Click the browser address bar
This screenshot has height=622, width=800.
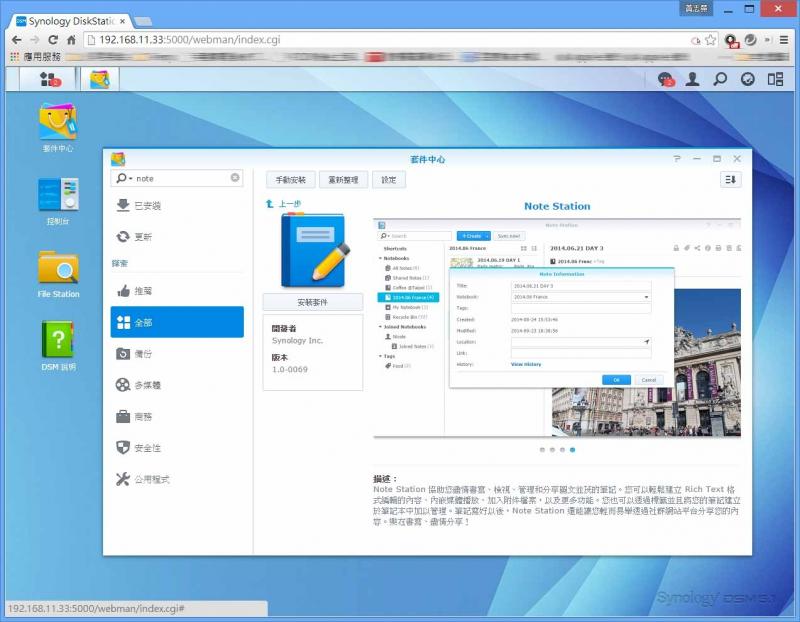[x=388, y=40]
